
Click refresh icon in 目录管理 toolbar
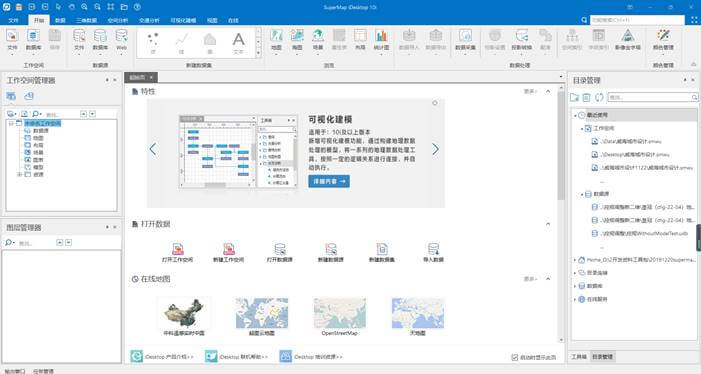click(599, 97)
